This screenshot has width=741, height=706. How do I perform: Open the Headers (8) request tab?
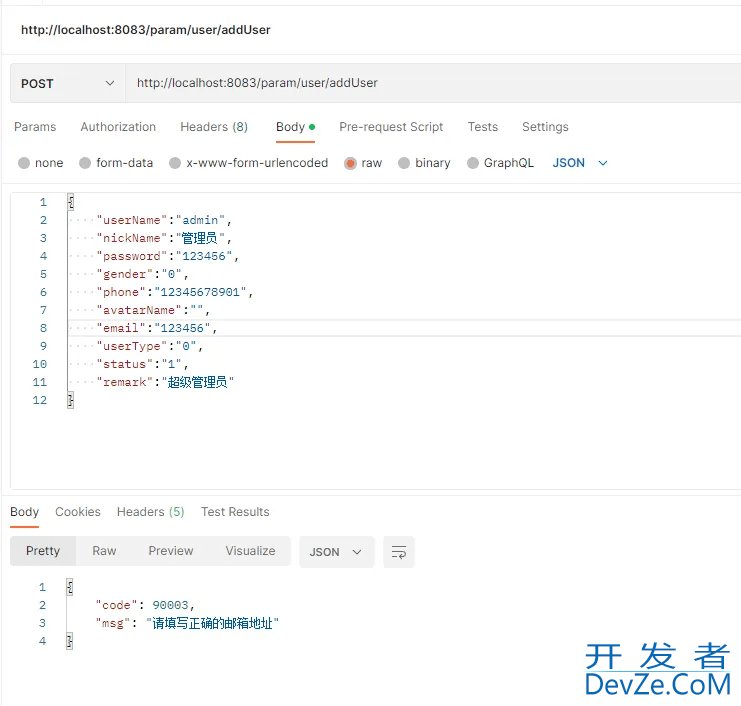coord(214,127)
